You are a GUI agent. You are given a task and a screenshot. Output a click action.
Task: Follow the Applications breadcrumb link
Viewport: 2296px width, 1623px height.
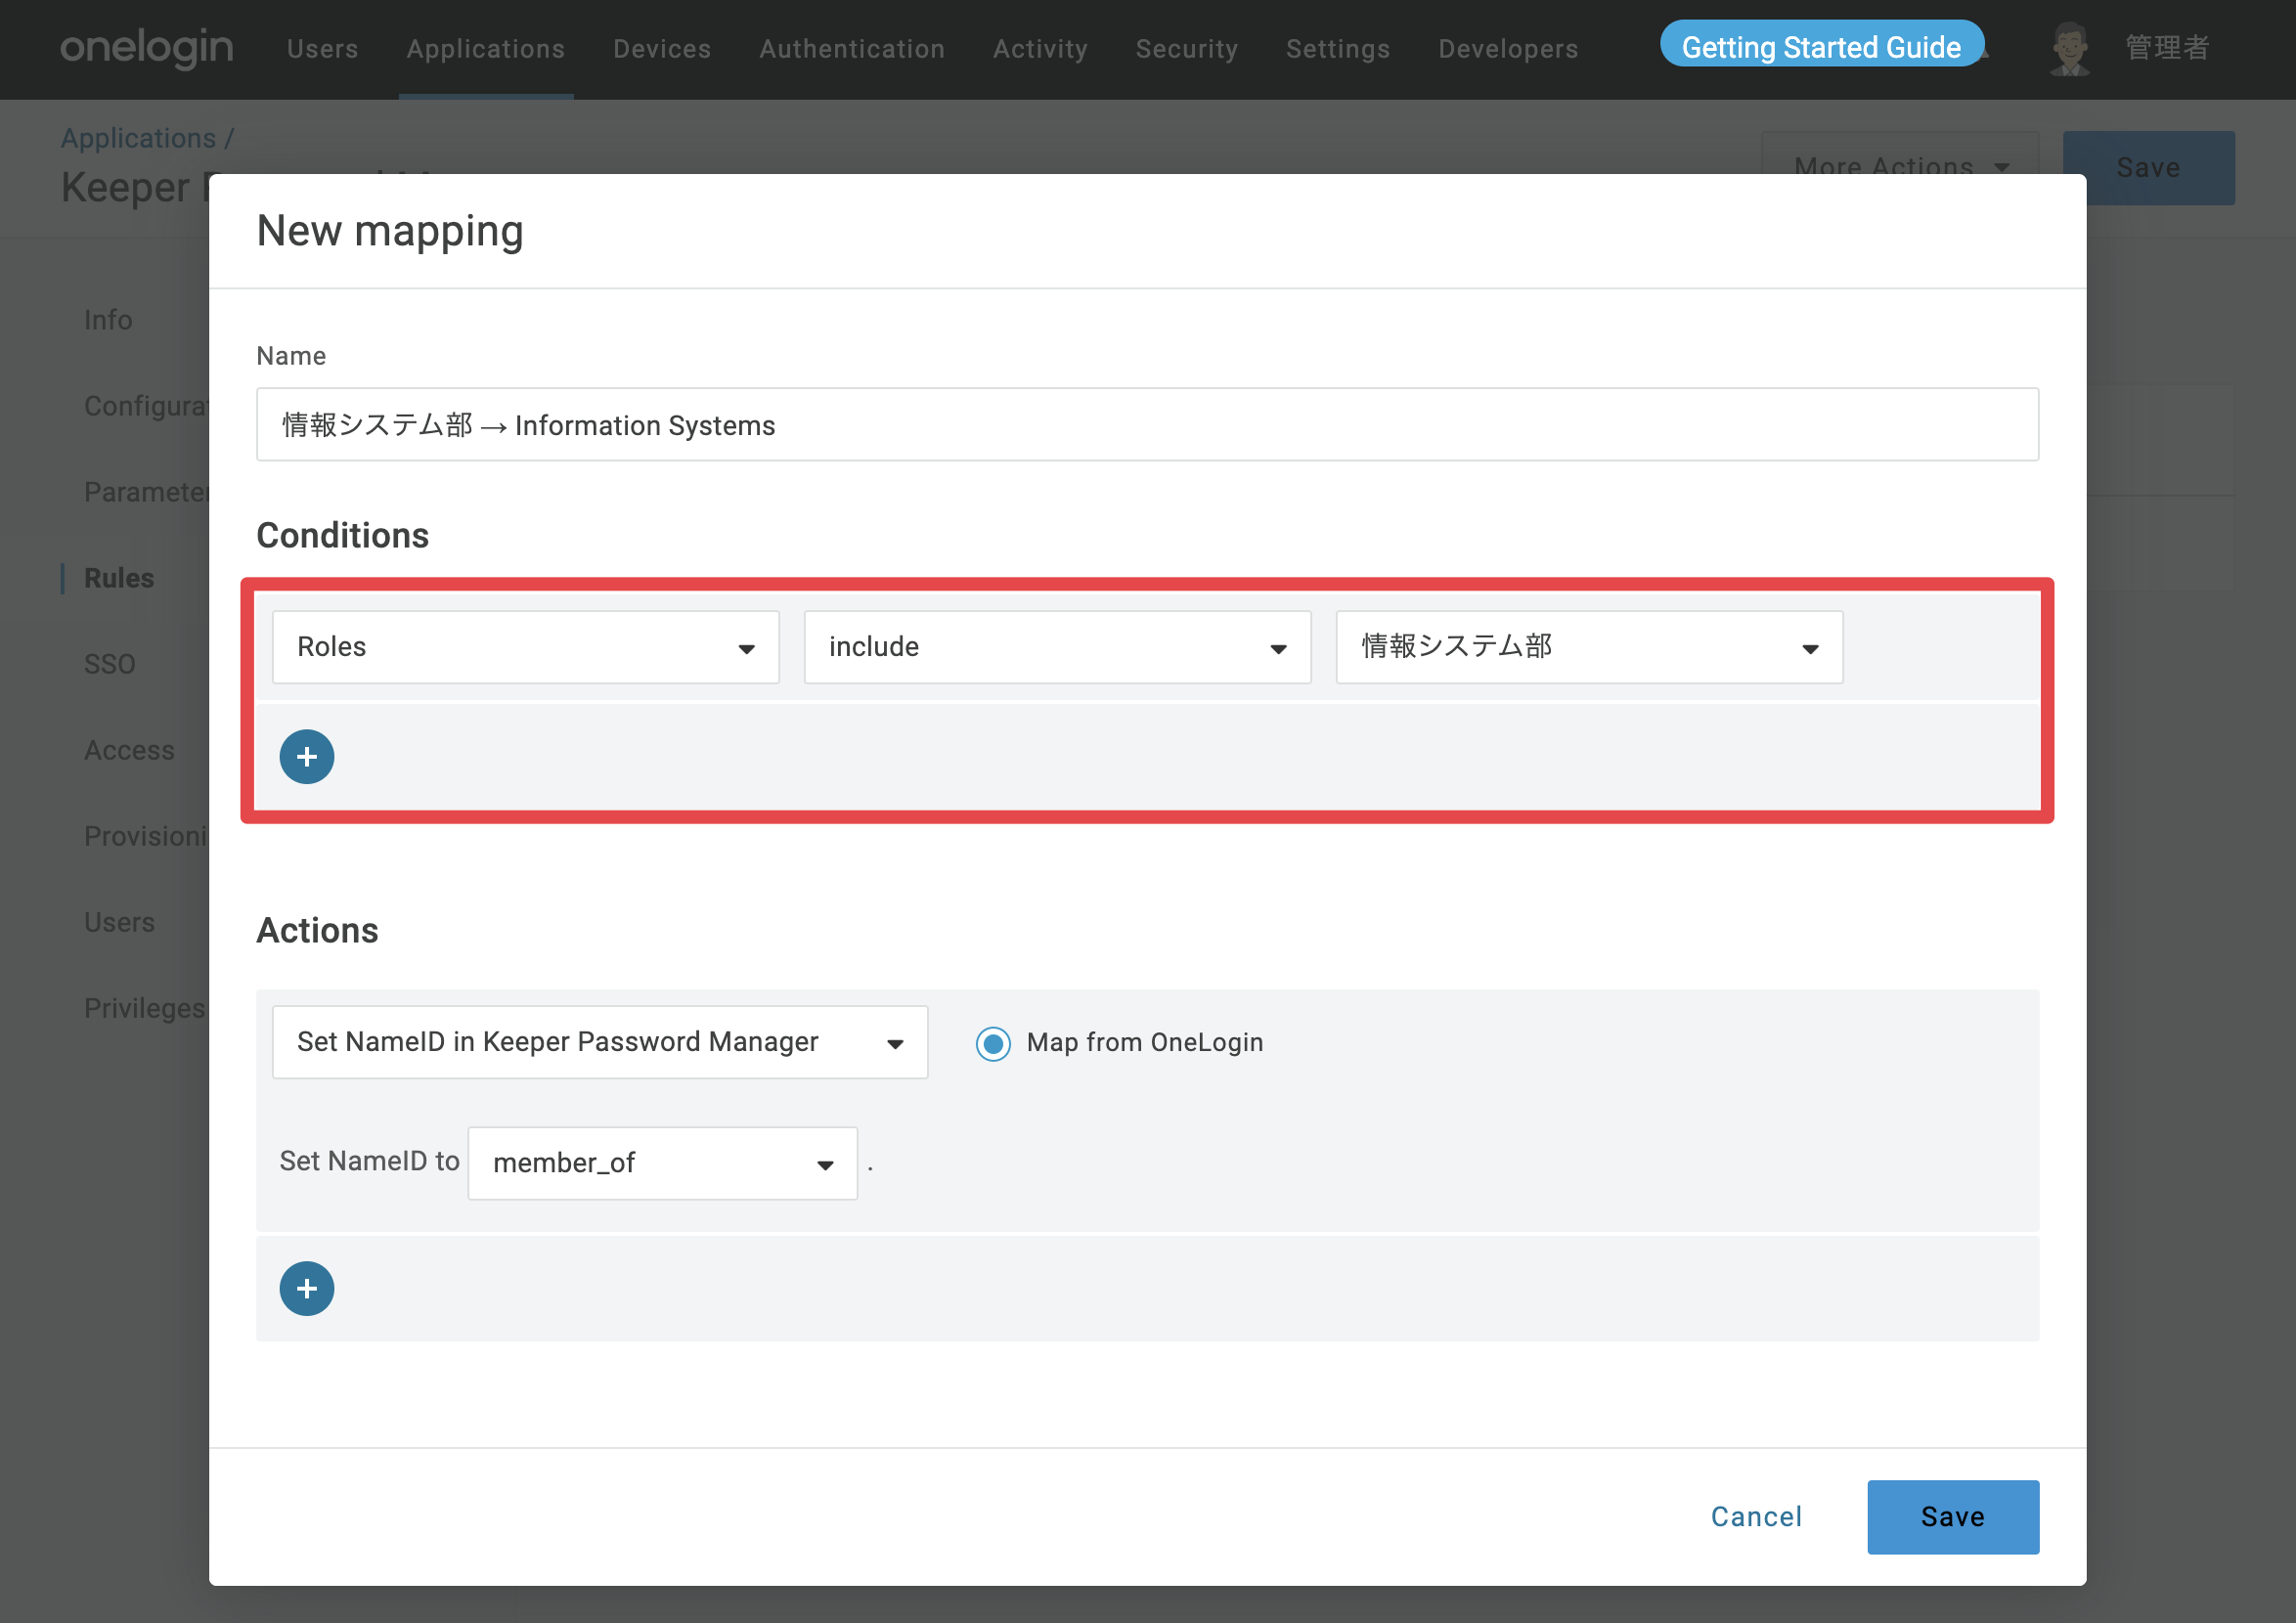tap(138, 138)
